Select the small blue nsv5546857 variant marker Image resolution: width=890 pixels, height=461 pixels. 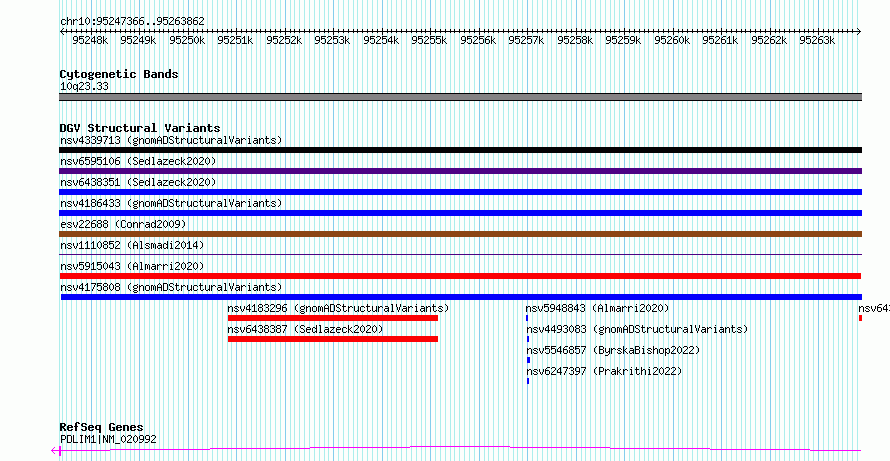(x=528, y=360)
